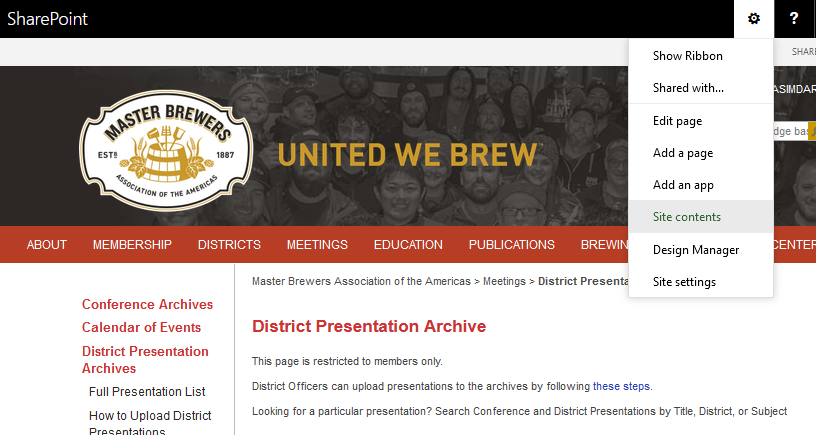Click the 'these steps' hyperlink
Image resolution: width=816 pixels, height=435 pixels.
pyautogui.click(x=621, y=386)
